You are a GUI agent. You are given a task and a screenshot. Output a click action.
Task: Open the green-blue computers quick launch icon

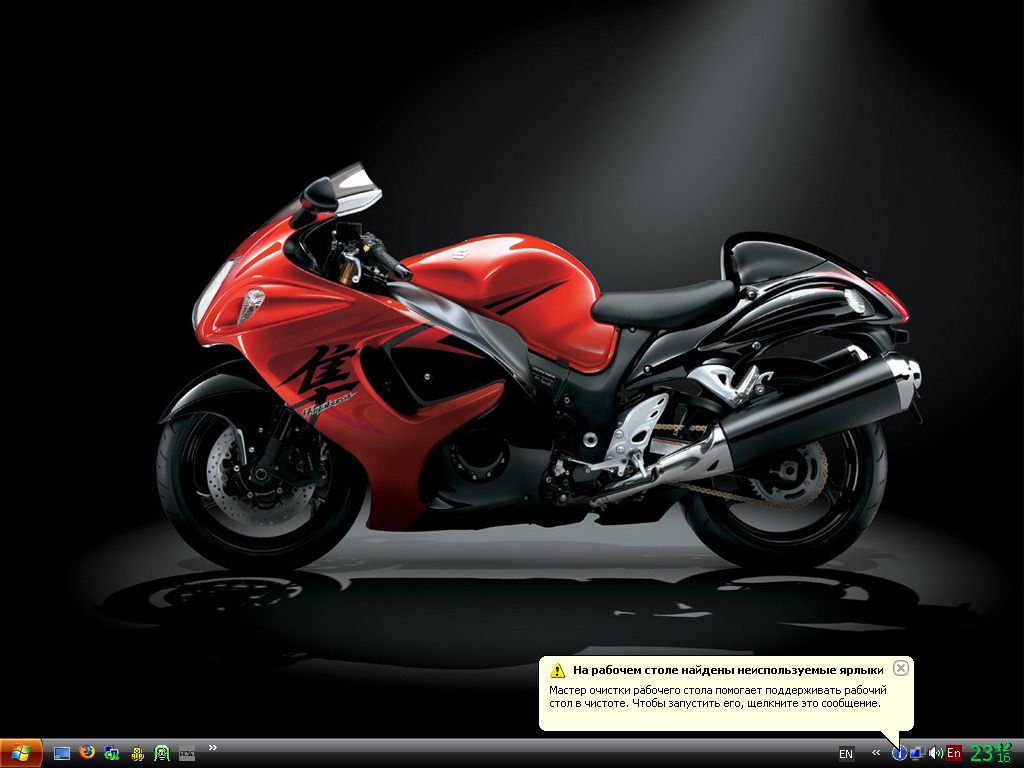tap(112, 754)
